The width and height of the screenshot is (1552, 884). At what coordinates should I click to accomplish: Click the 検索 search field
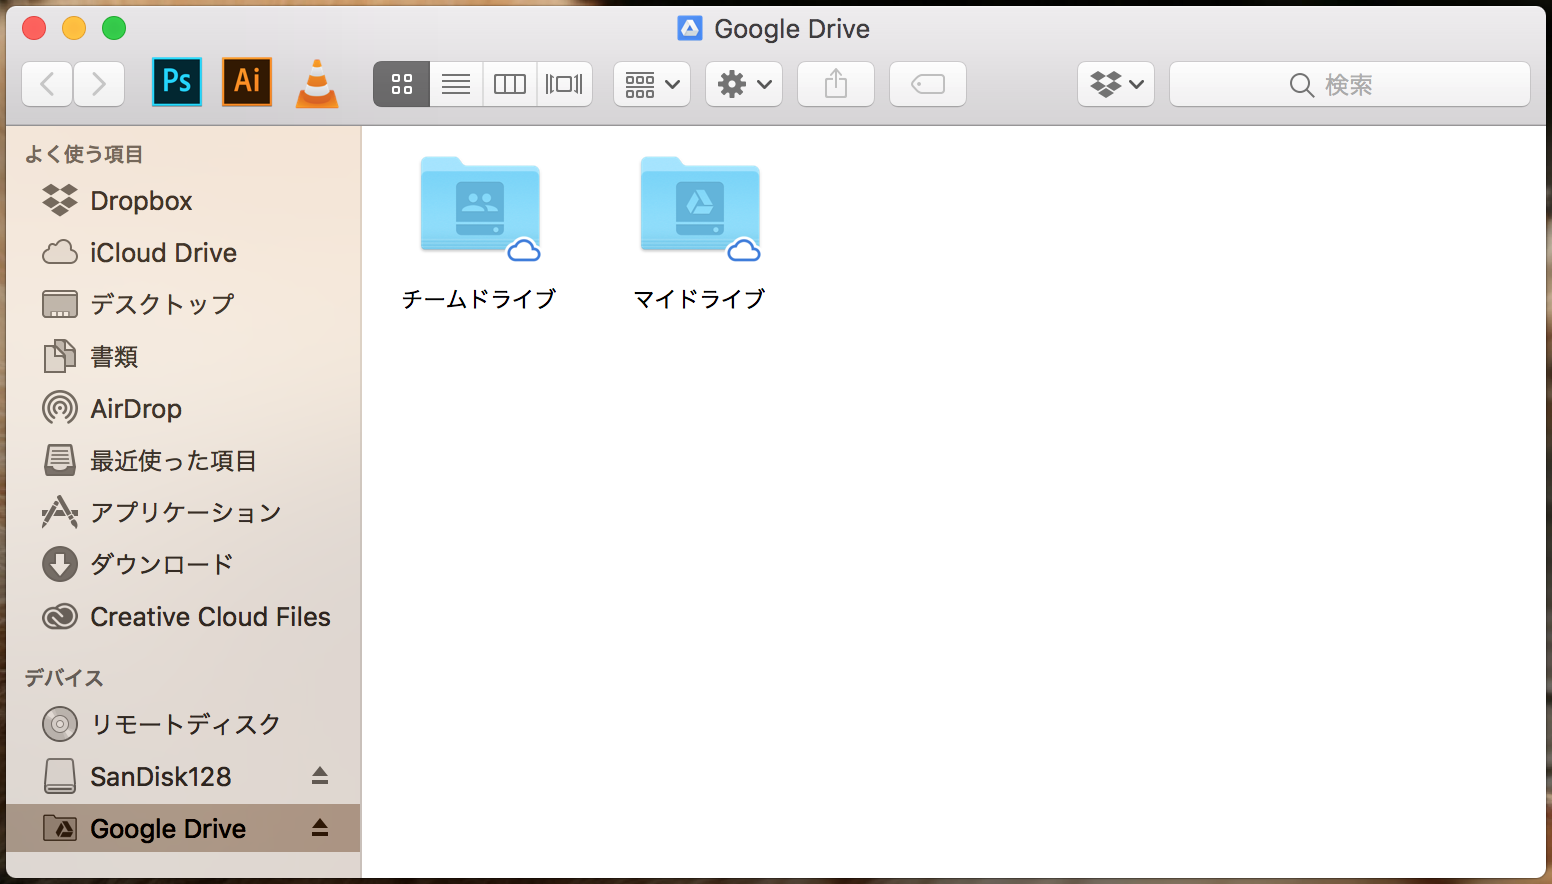[x=1350, y=84]
